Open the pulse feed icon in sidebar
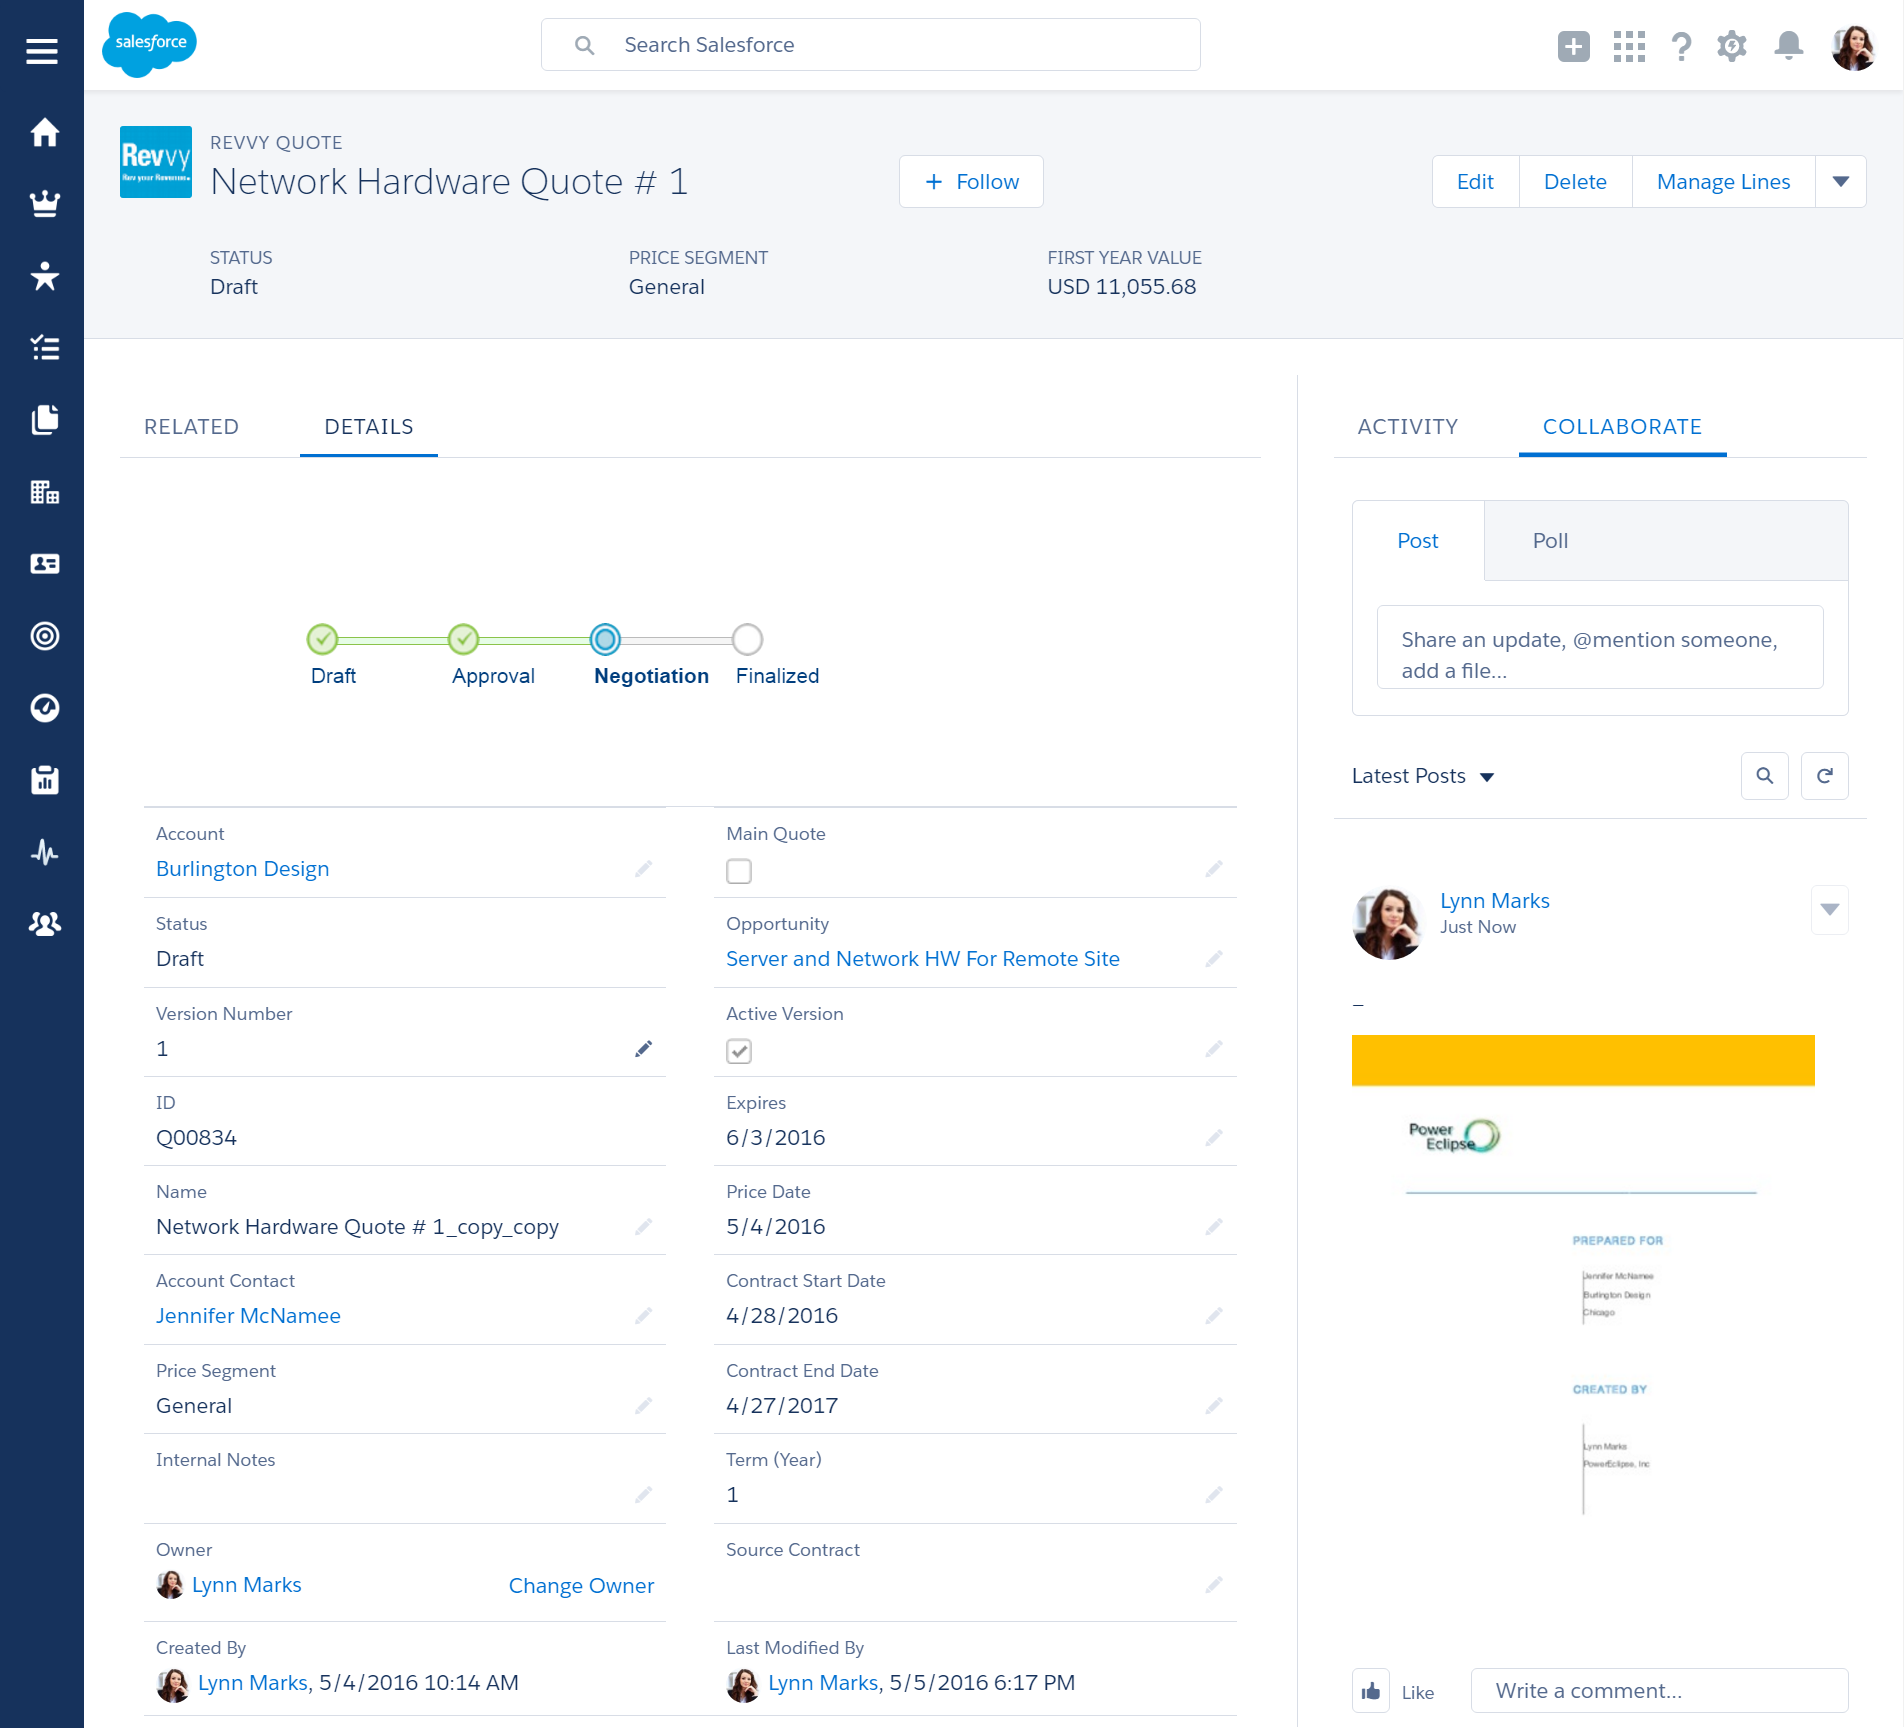 tap(44, 852)
